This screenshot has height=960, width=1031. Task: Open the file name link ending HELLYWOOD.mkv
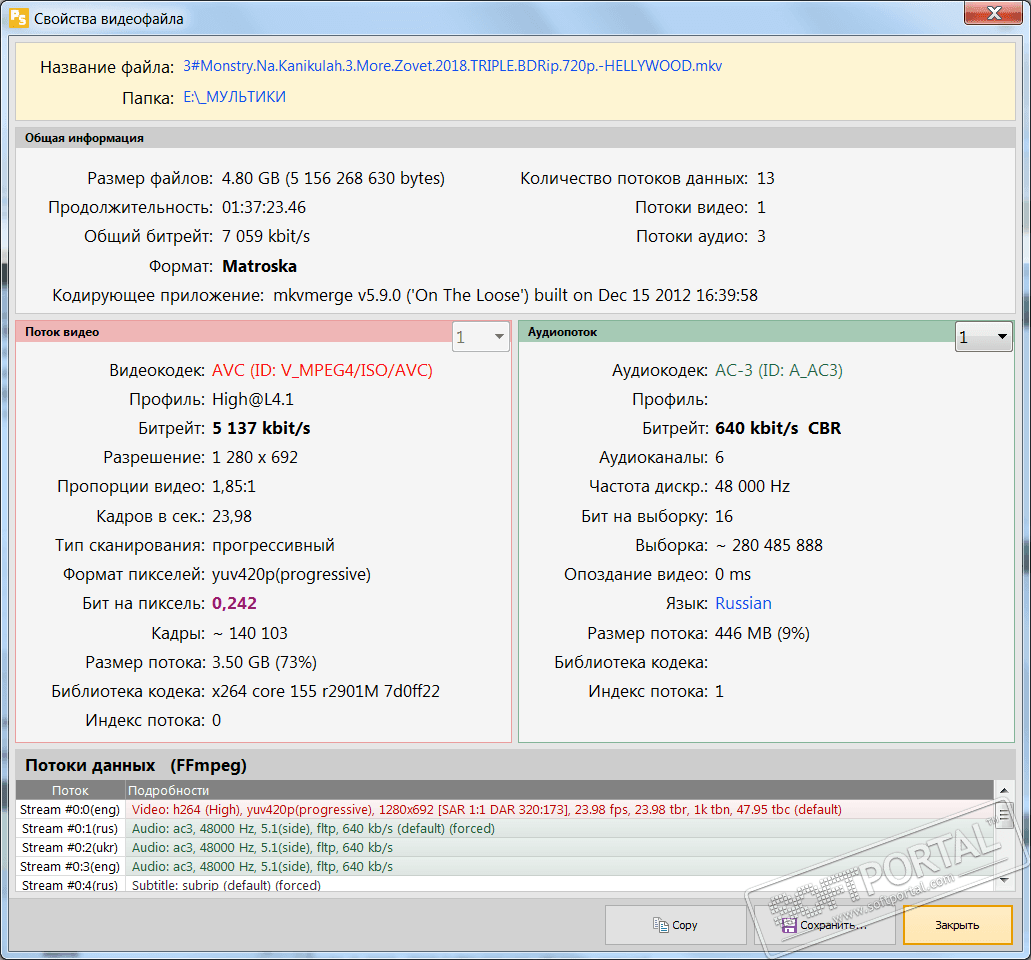452,66
